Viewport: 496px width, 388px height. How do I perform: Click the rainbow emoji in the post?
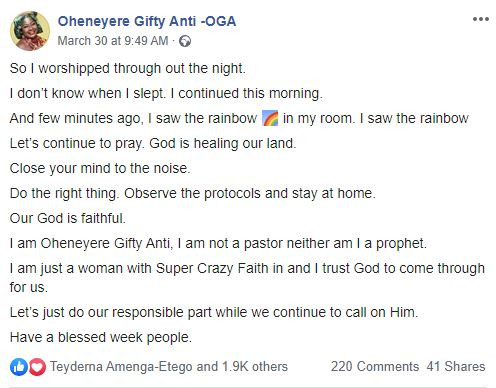tap(270, 118)
